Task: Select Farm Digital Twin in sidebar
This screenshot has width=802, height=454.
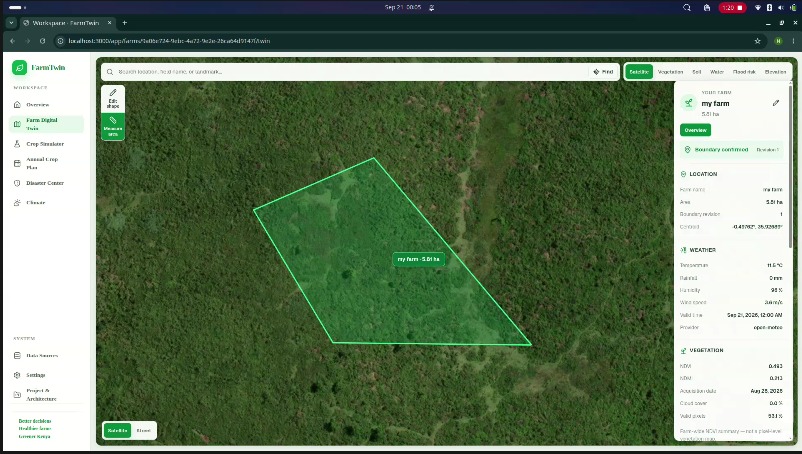Action: [46, 124]
